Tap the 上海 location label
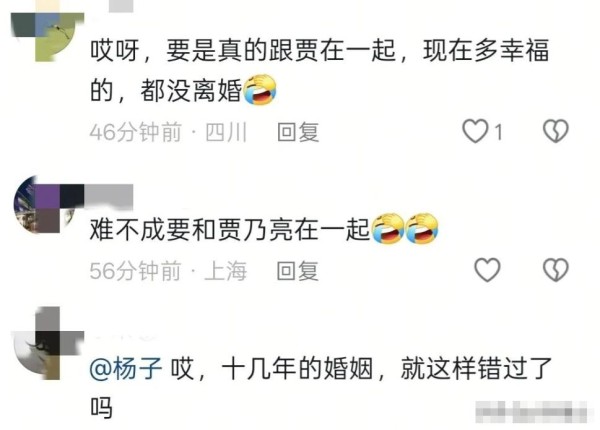 tap(225, 271)
